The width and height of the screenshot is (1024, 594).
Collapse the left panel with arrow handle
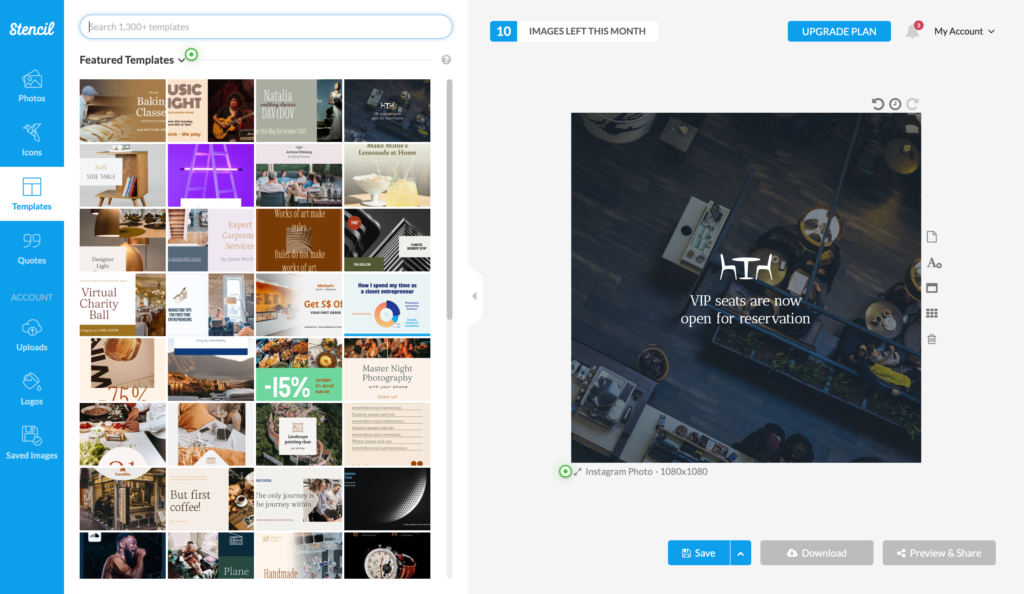tap(474, 296)
